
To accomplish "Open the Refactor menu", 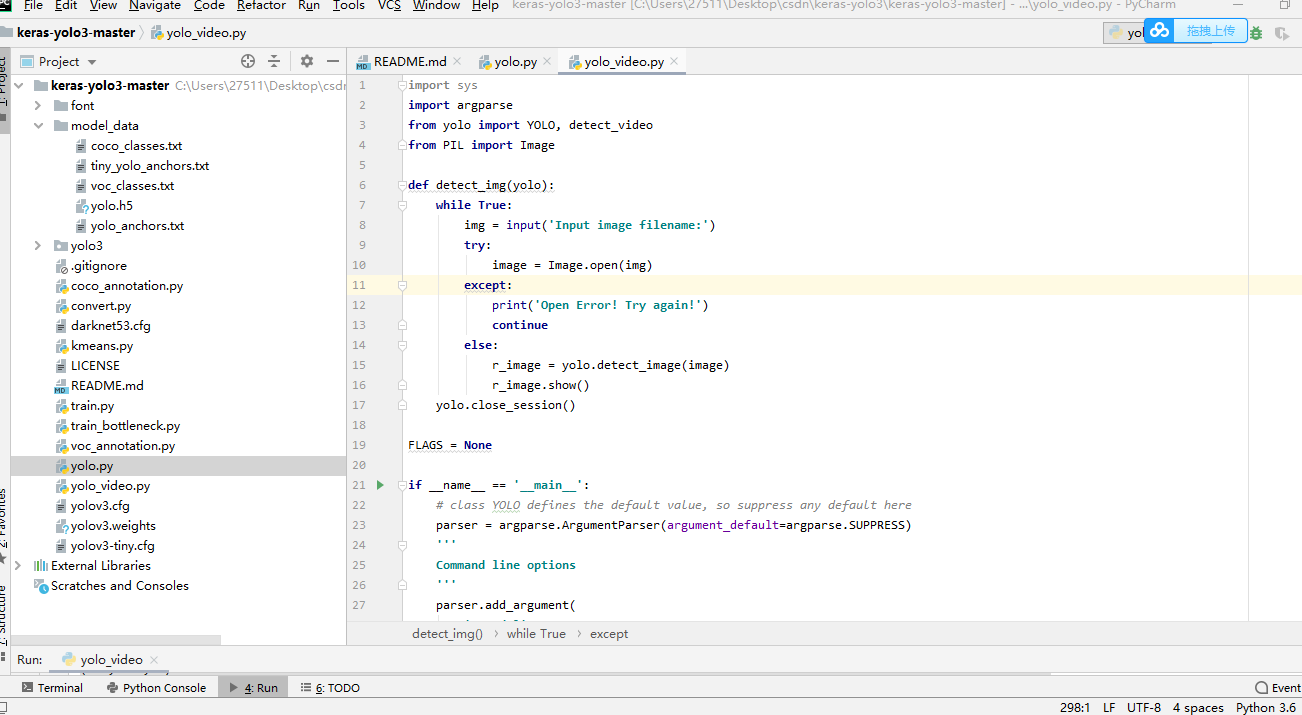I will [261, 5].
